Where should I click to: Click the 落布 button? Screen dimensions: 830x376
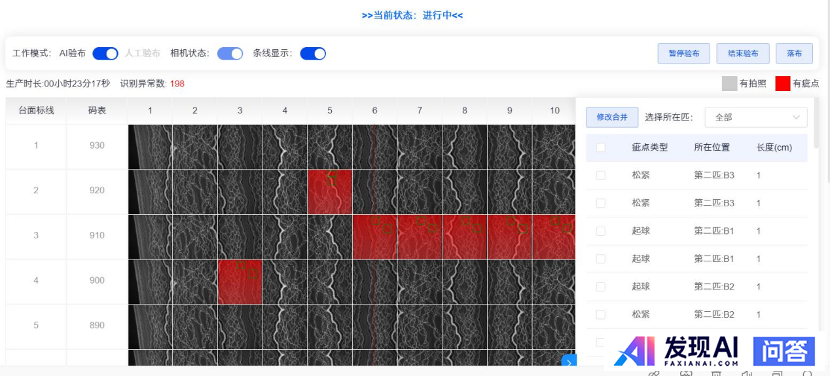click(x=794, y=53)
